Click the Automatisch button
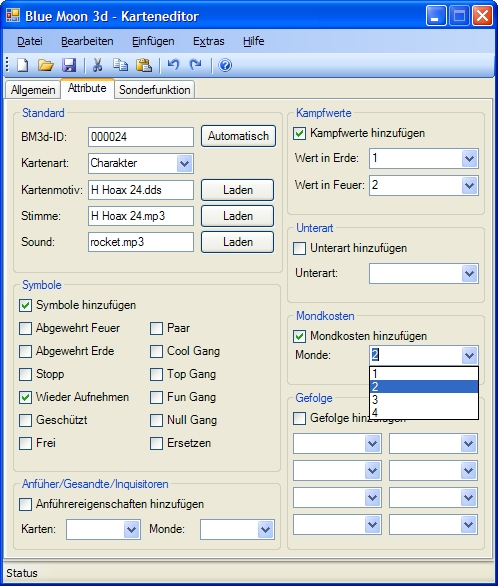Screen dimensions: 498x586 (238, 136)
